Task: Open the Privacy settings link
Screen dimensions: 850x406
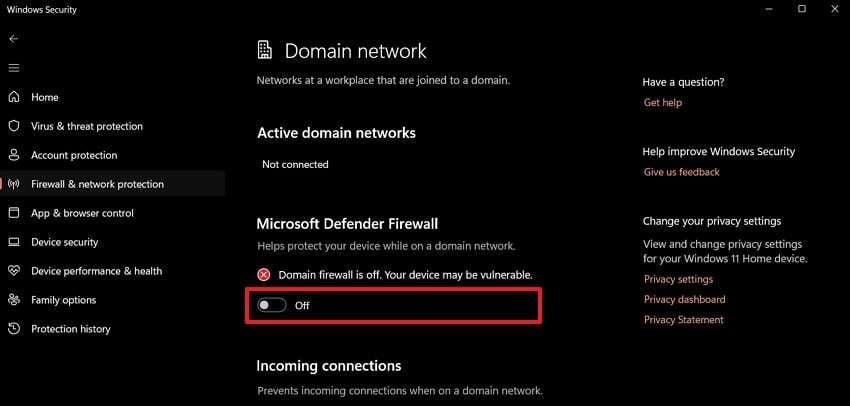Action: [x=678, y=280]
